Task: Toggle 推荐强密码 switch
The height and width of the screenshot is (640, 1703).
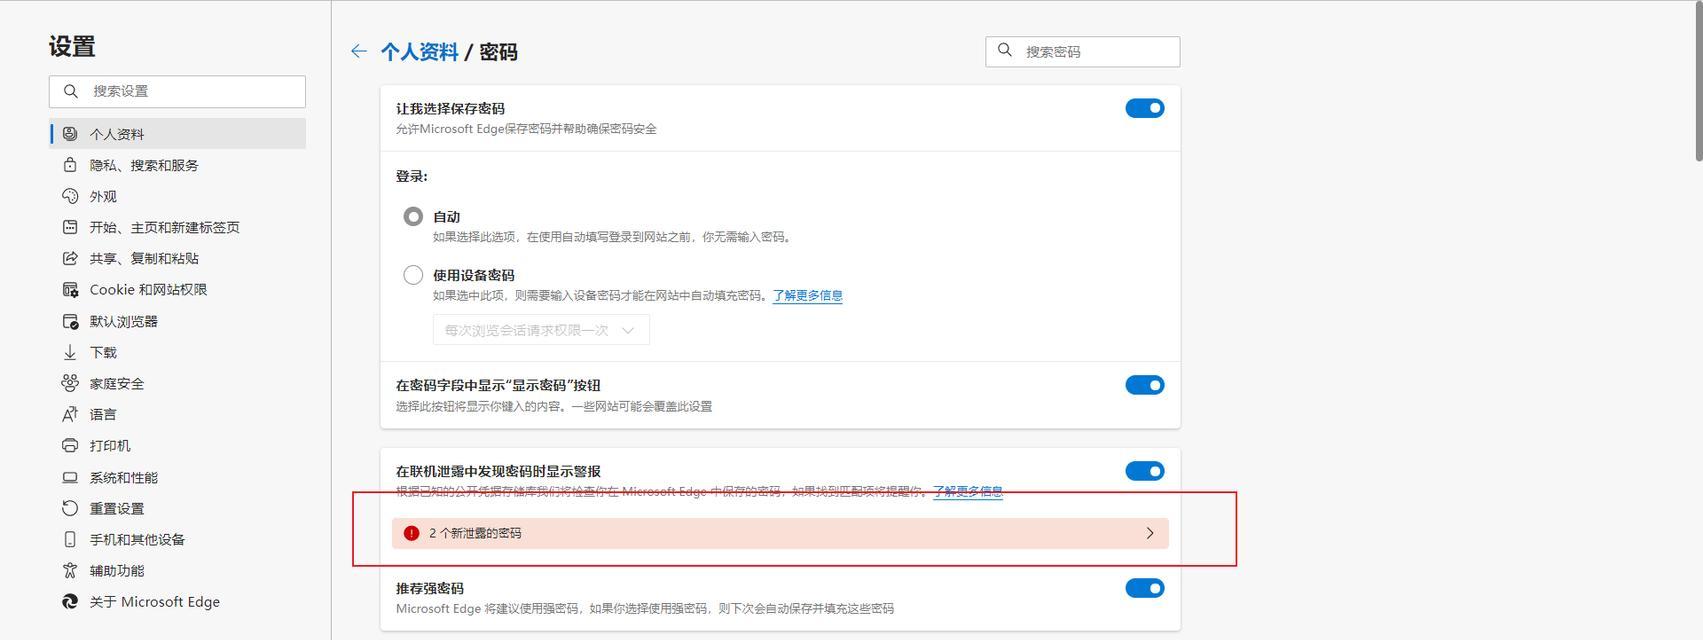Action: pos(1145,588)
